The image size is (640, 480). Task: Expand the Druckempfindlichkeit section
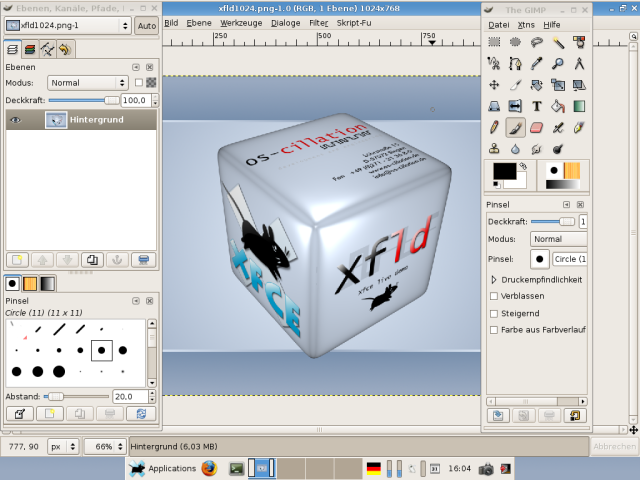tap(494, 280)
